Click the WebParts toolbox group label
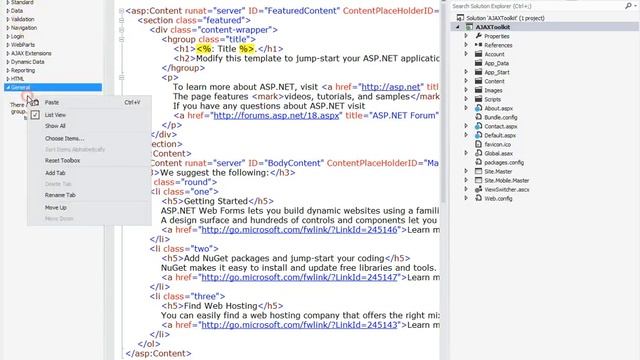This screenshot has width=640, height=360. click(23, 45)
